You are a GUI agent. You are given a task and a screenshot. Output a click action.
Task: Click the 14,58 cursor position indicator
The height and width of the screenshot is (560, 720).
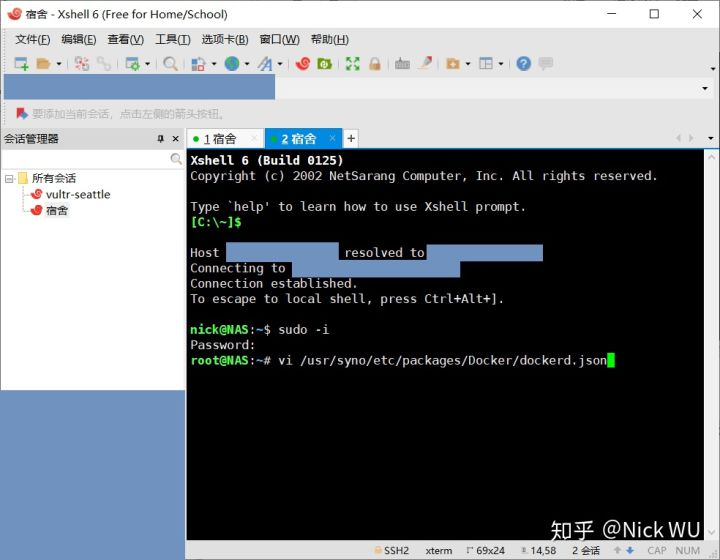point(539,550)
